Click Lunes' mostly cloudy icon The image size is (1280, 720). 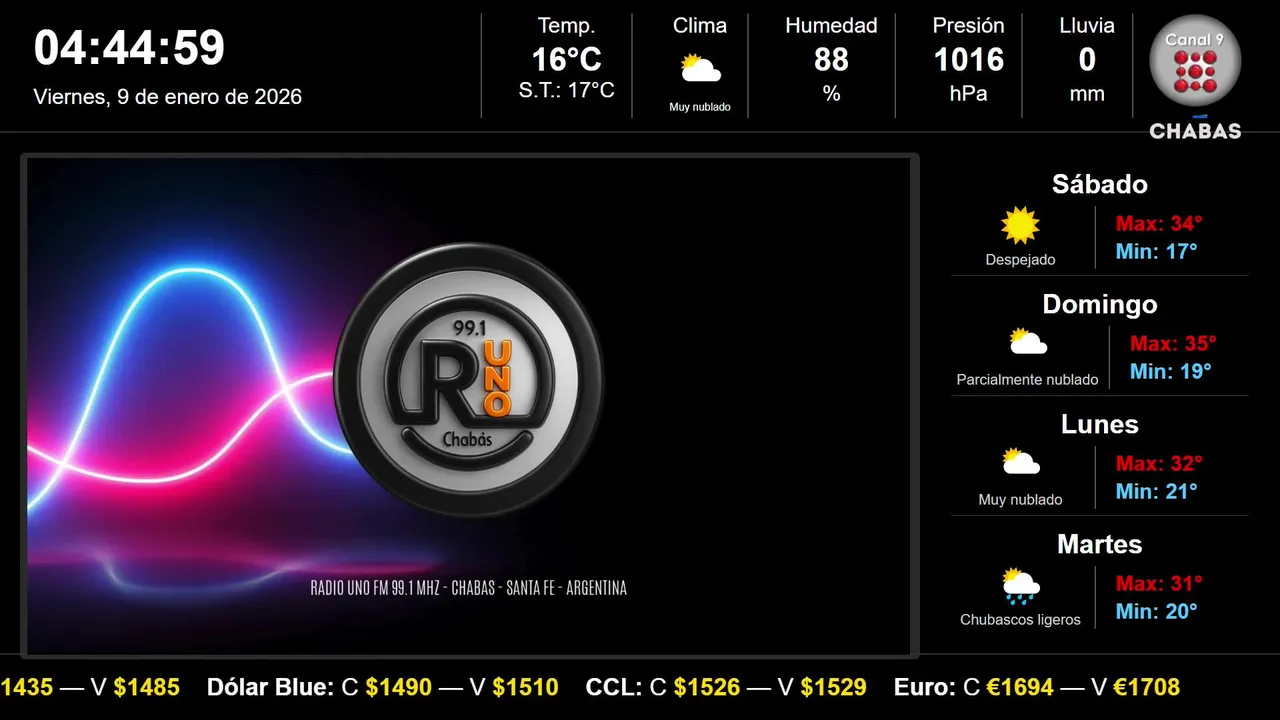[x=1021, y=462]
